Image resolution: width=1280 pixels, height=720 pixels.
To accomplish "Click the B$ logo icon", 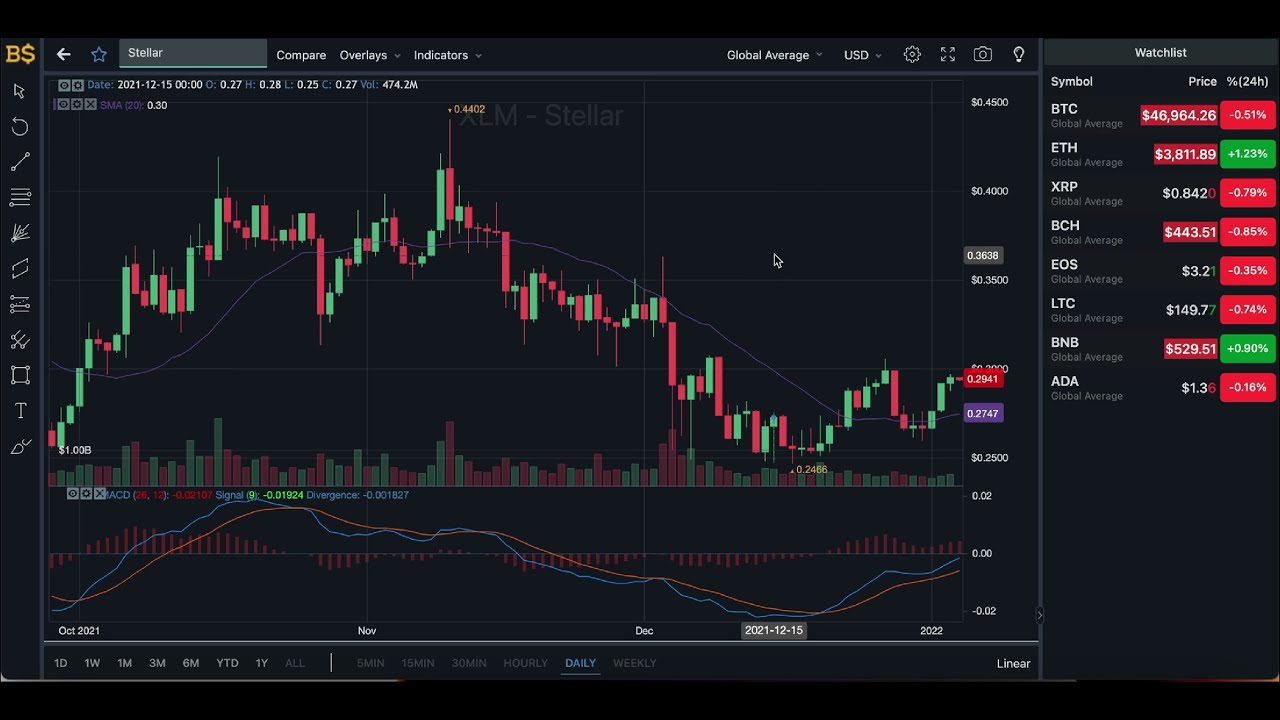I will pos(20,54).
